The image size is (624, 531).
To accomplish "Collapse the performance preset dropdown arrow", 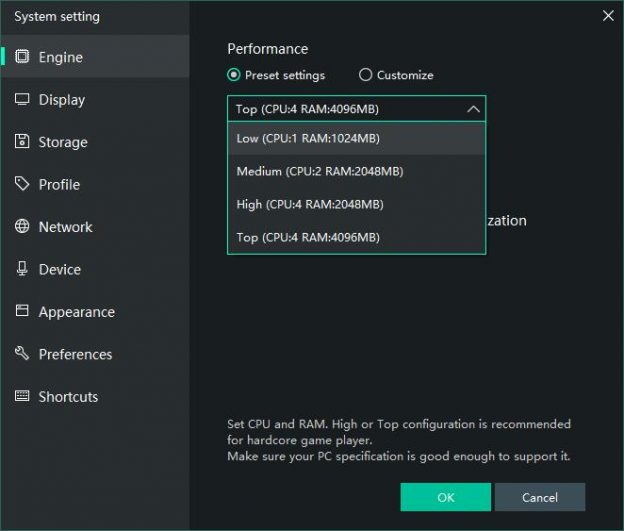I will [x=473, y=109].
